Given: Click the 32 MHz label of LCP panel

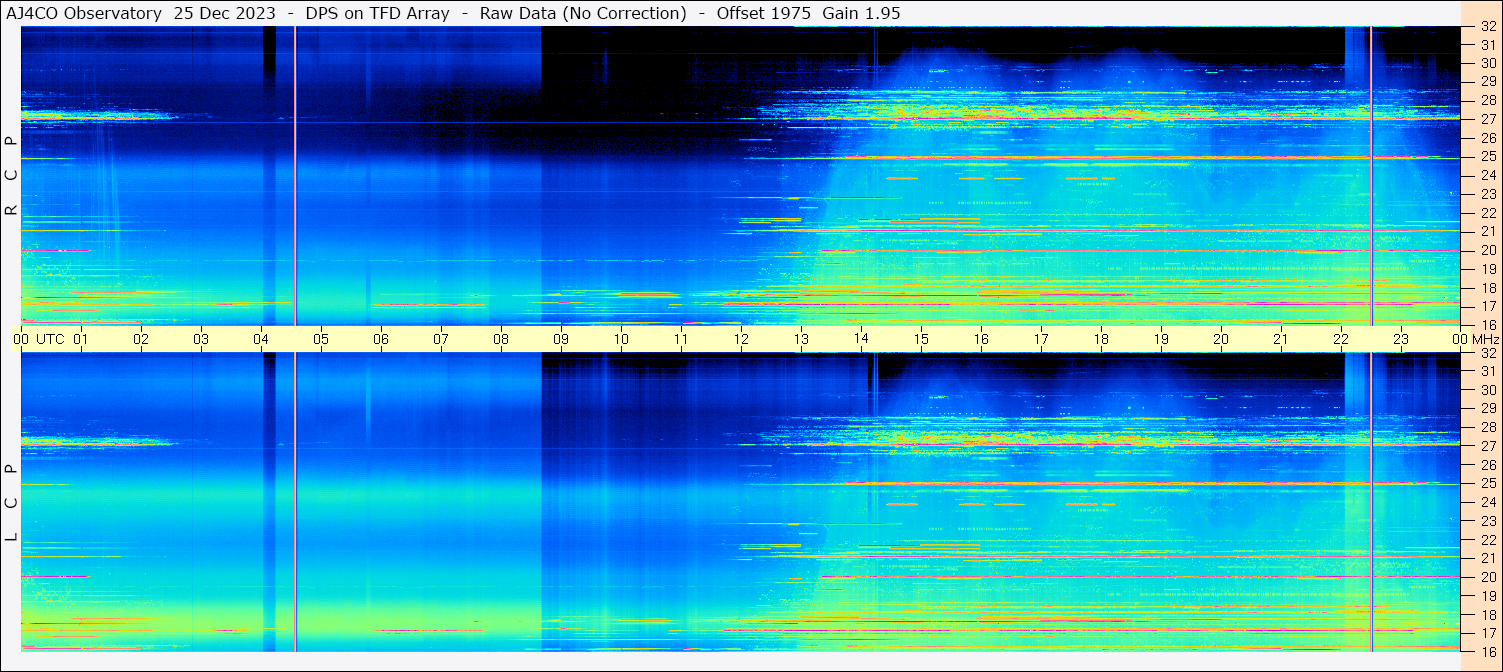Looking at the screenshot, I should click(x=1488, y=353).
